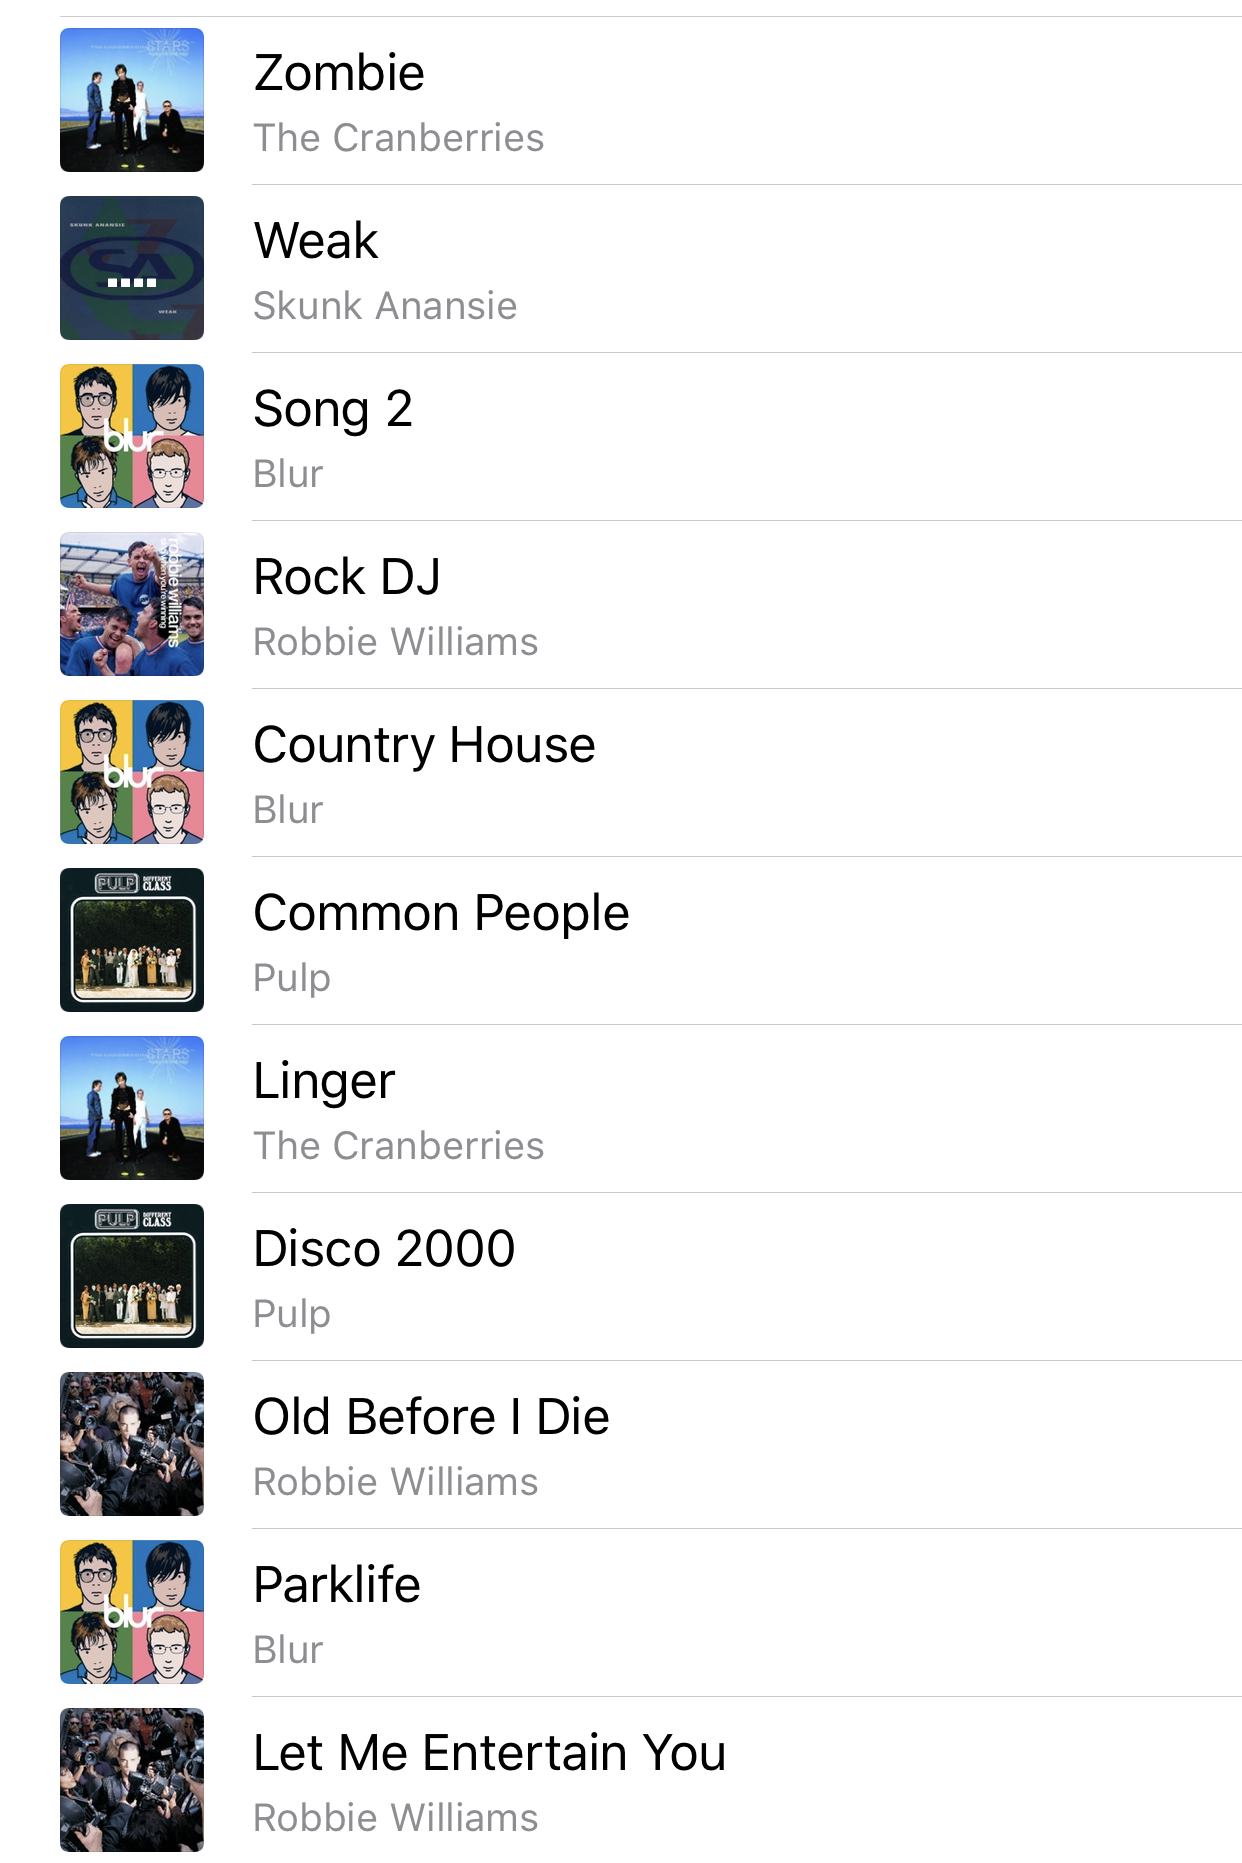
Task: Tap the Weak album cover by Skunk Anansie
Action: coord(132,268)
